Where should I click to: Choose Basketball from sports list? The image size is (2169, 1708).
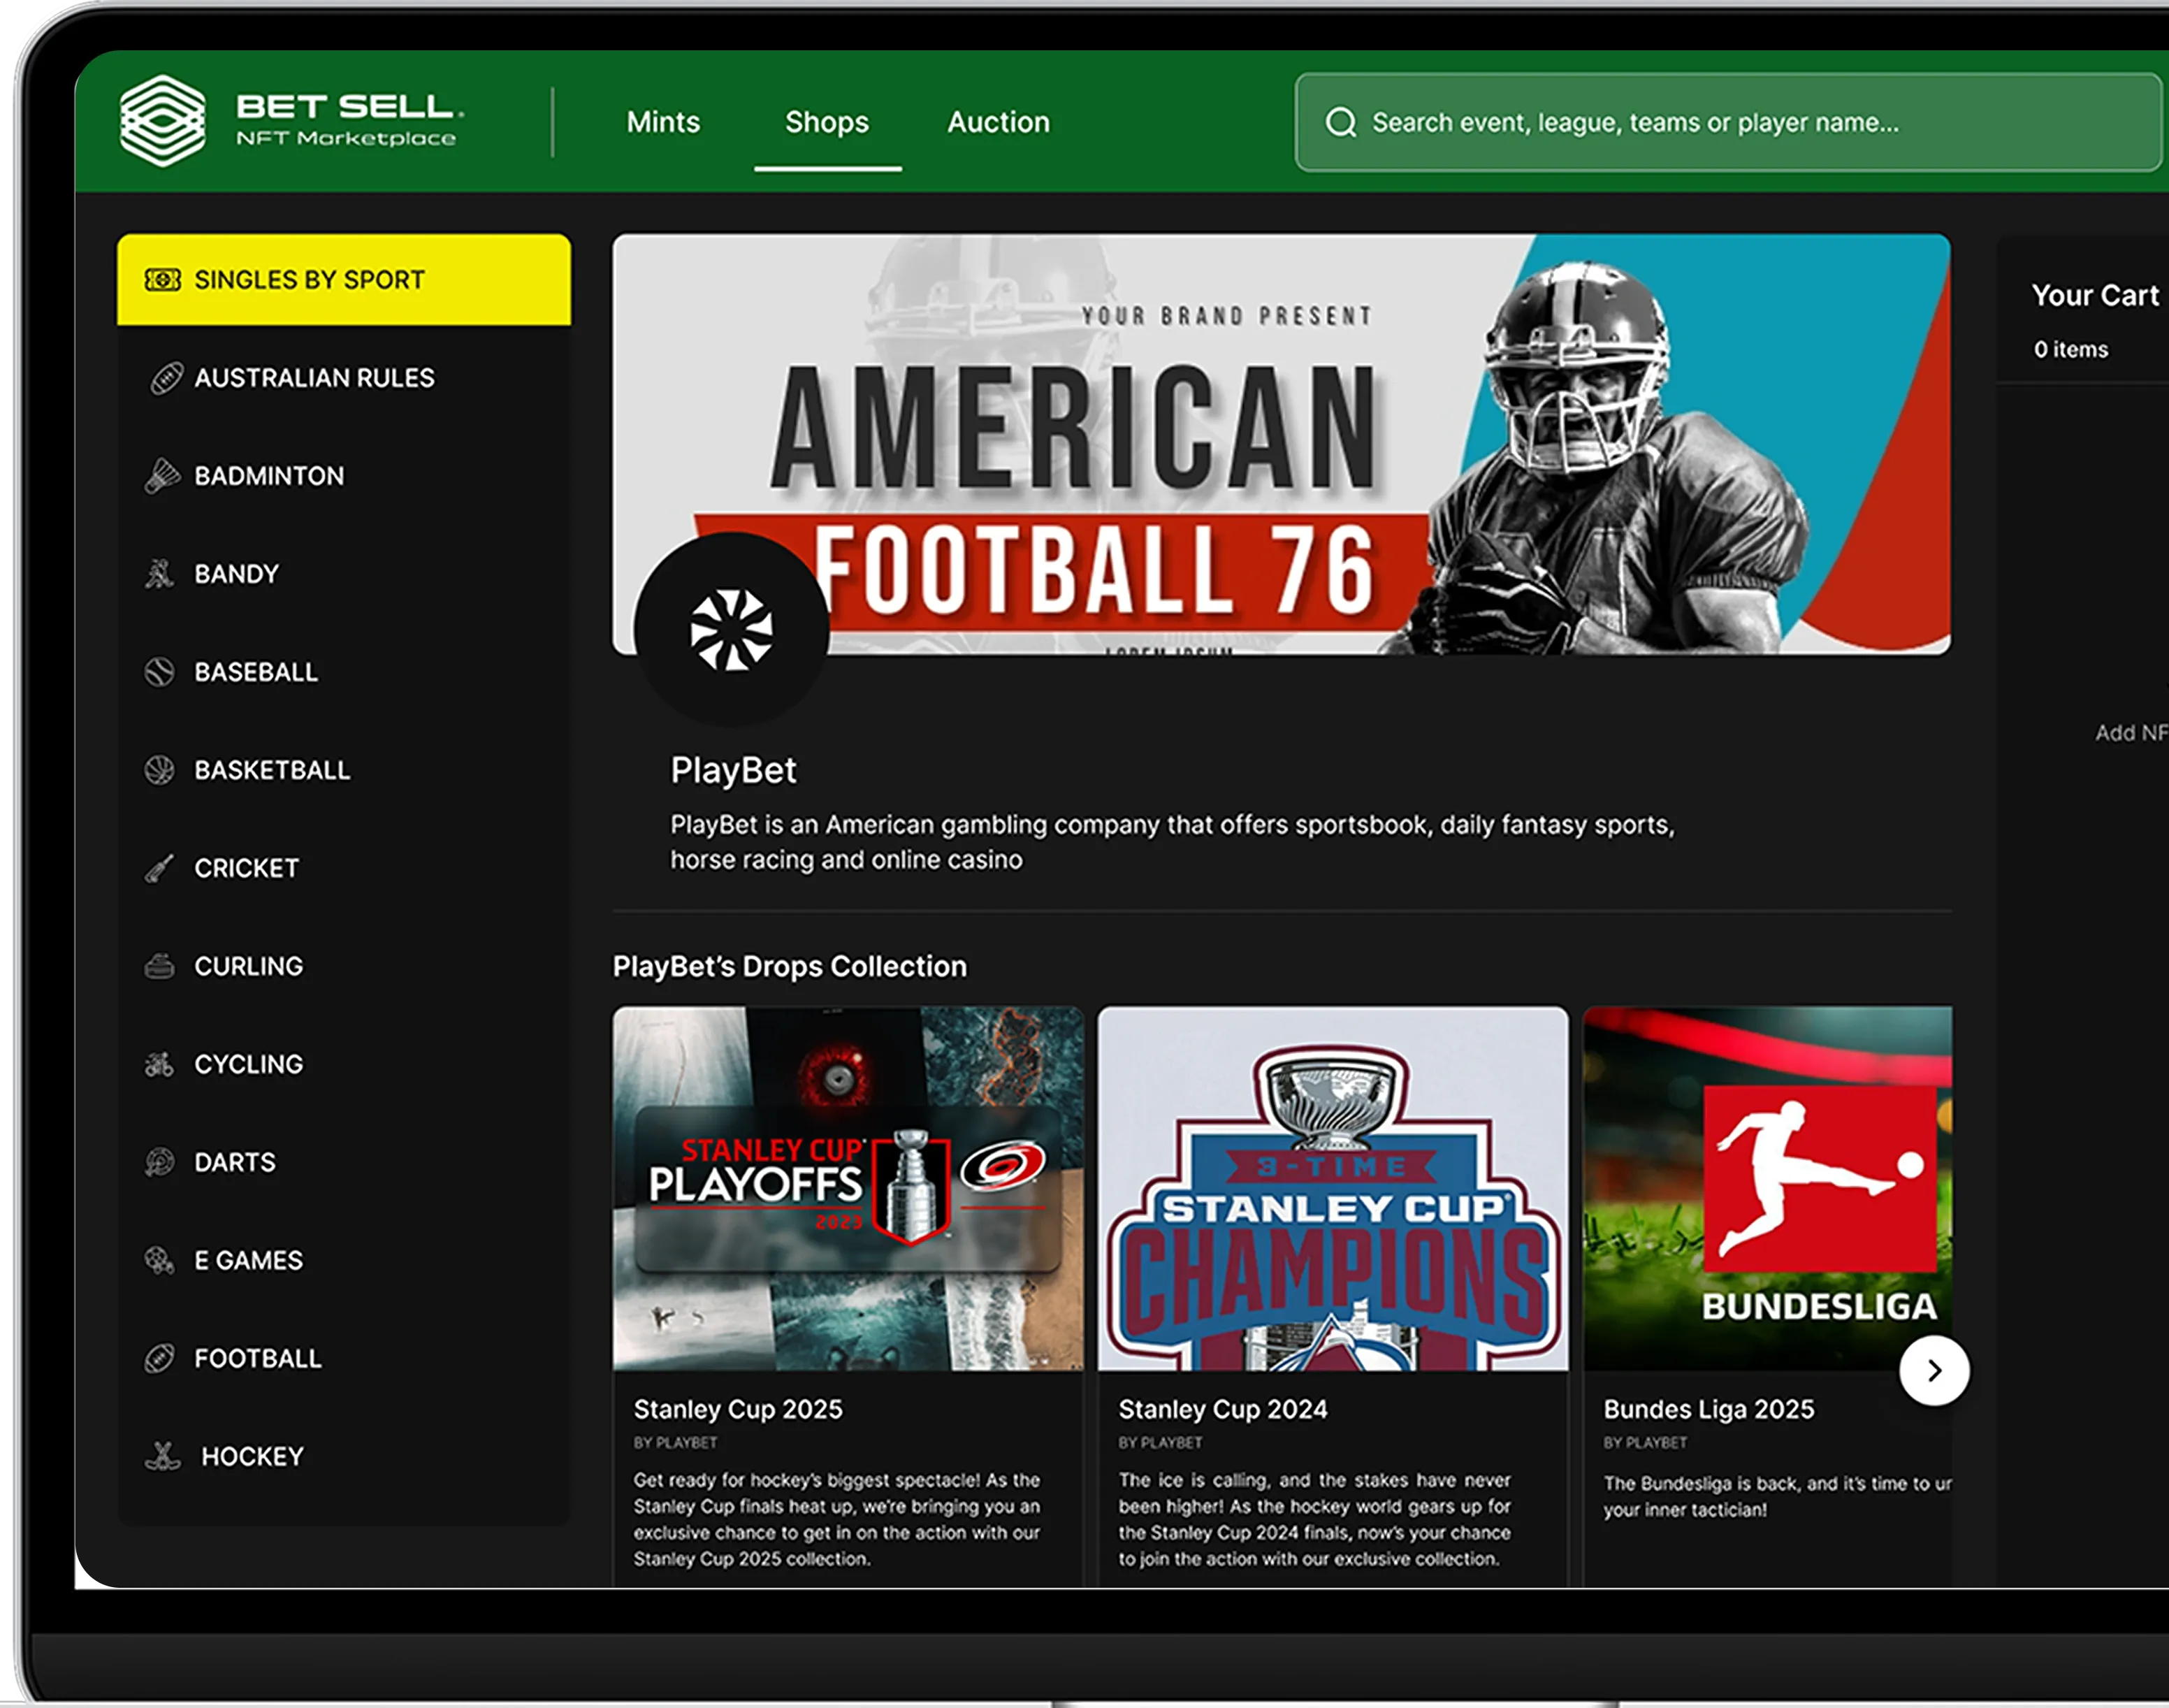[x=344, y=770]
